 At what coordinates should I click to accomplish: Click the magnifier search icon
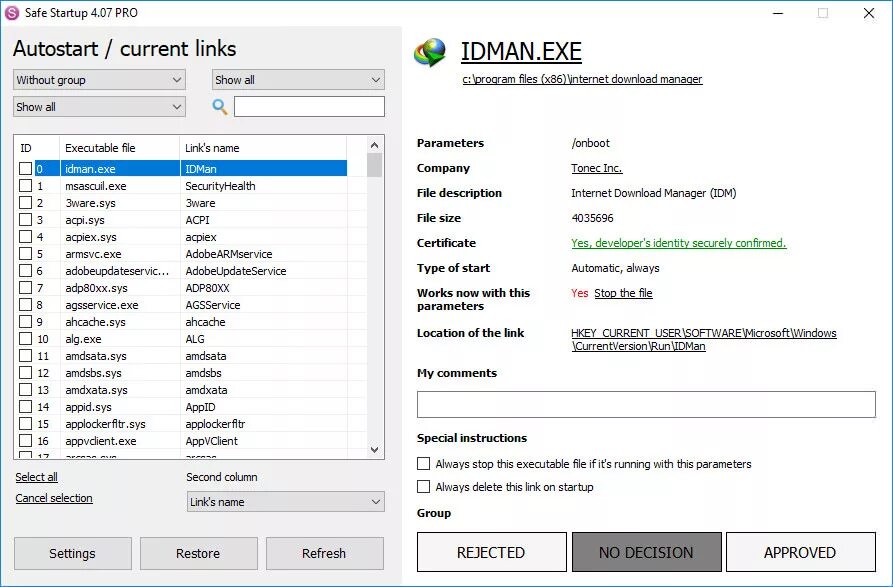[220, 106]
